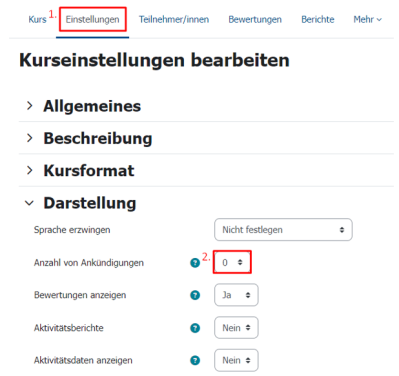Expand the Allgemeines section chevron
The width and height of the screenshot is (399, 376).
pyautogui.click(x=30, y=106)
